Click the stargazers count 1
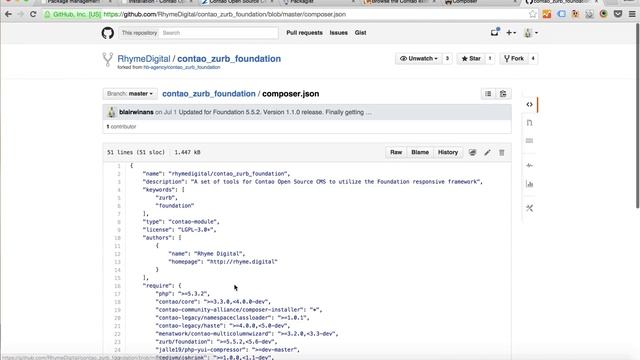 click(x=490, y=59)
